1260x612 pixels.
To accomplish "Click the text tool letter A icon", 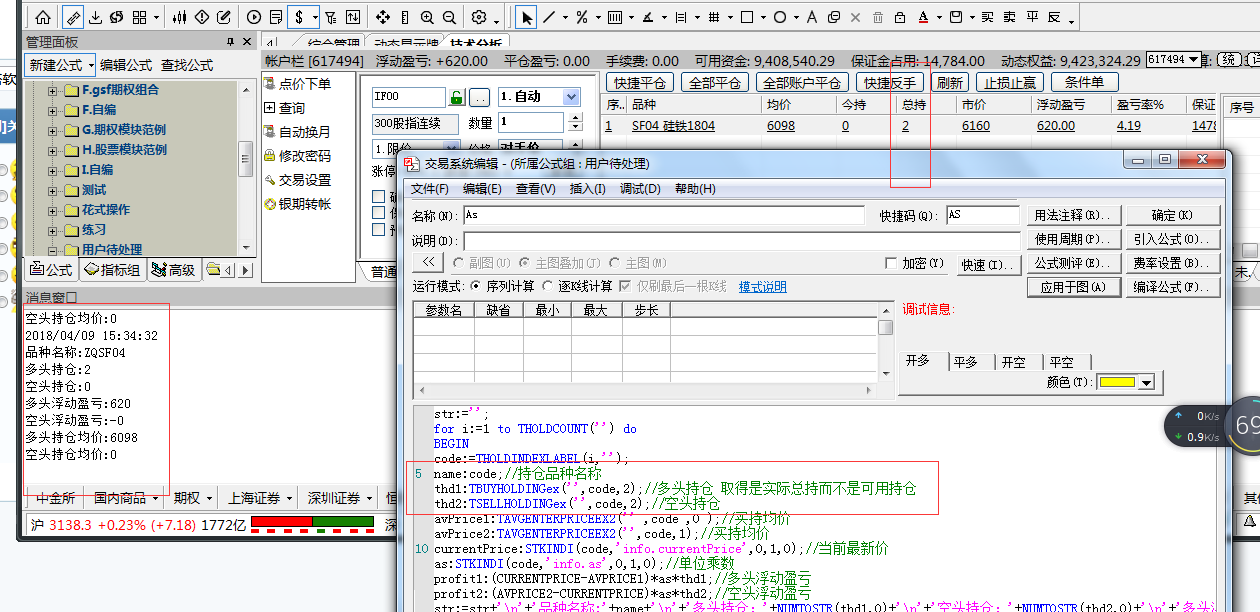I will tap(810, 17).
